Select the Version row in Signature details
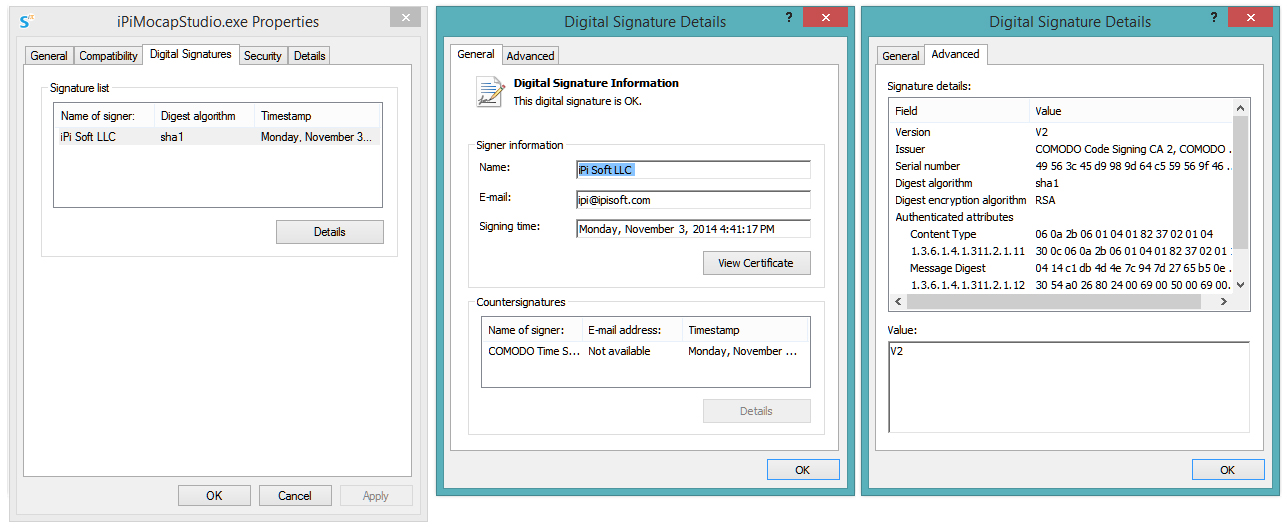The image size is (1287, 532). (1061, 132)
